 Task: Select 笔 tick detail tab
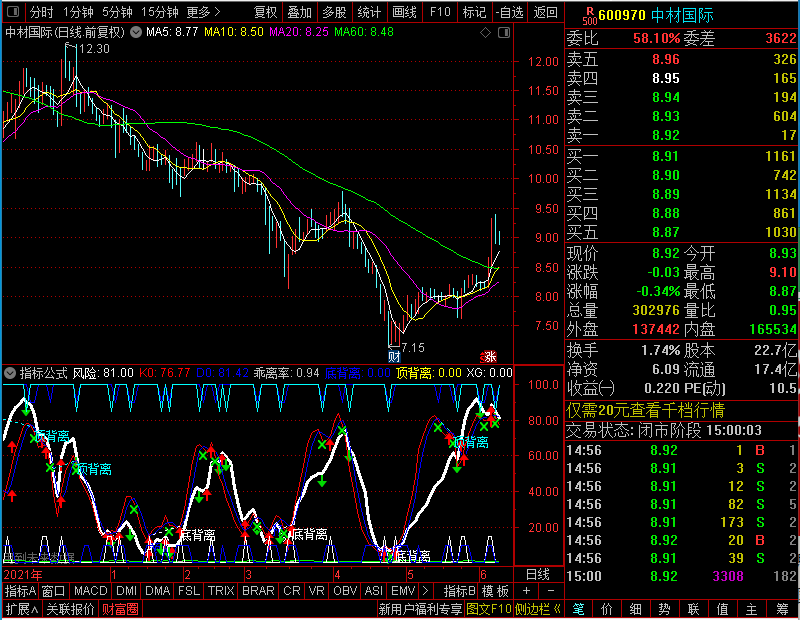(578, 609)
